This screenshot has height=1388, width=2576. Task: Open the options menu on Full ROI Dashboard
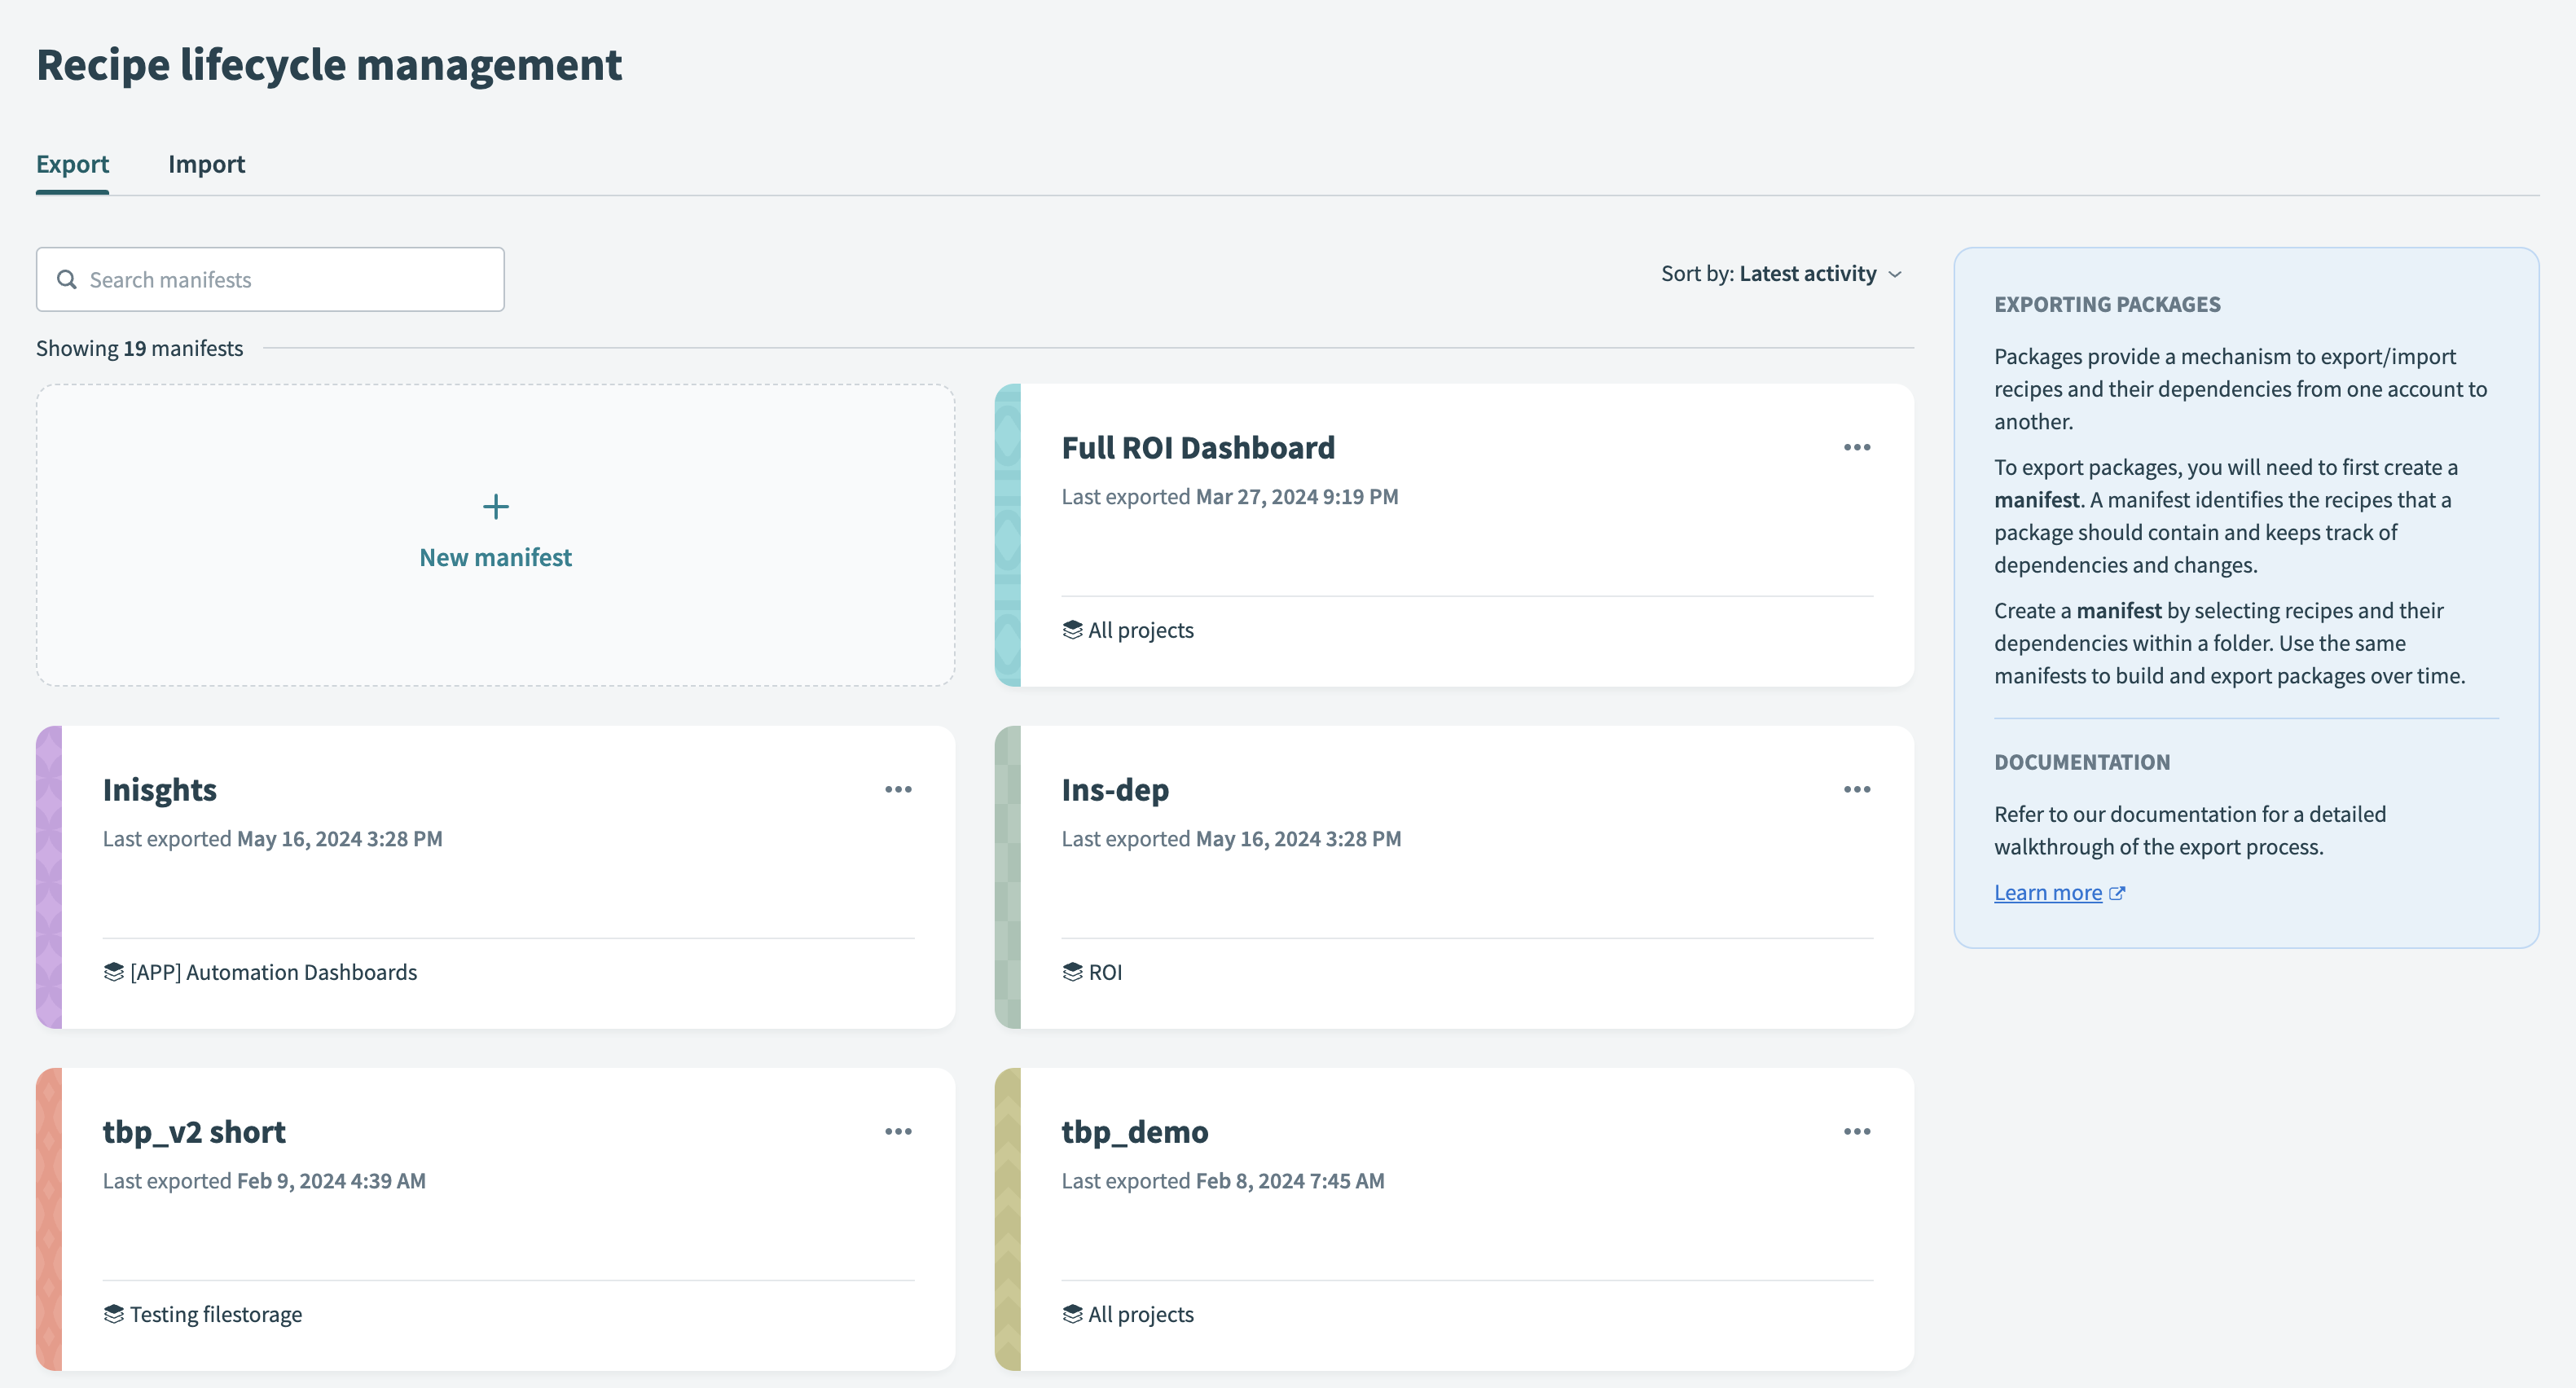click(1856, 447)
